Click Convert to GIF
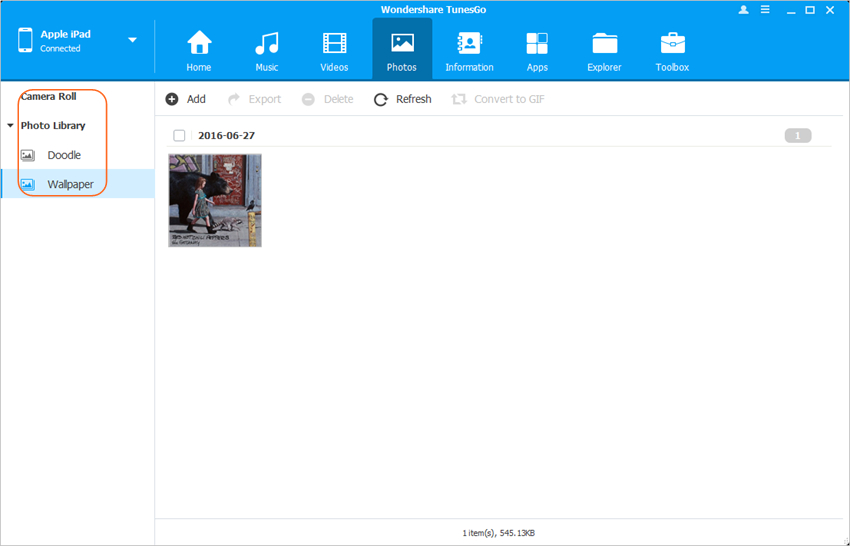 click(498, 99)
